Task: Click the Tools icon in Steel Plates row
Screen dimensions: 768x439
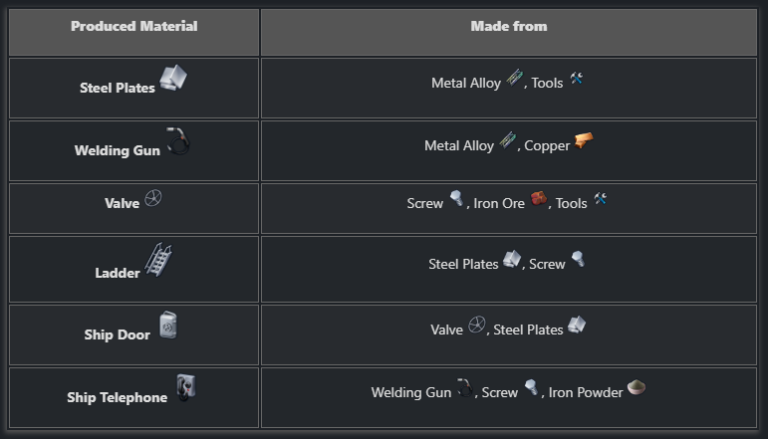Action: tap(576, 79)
